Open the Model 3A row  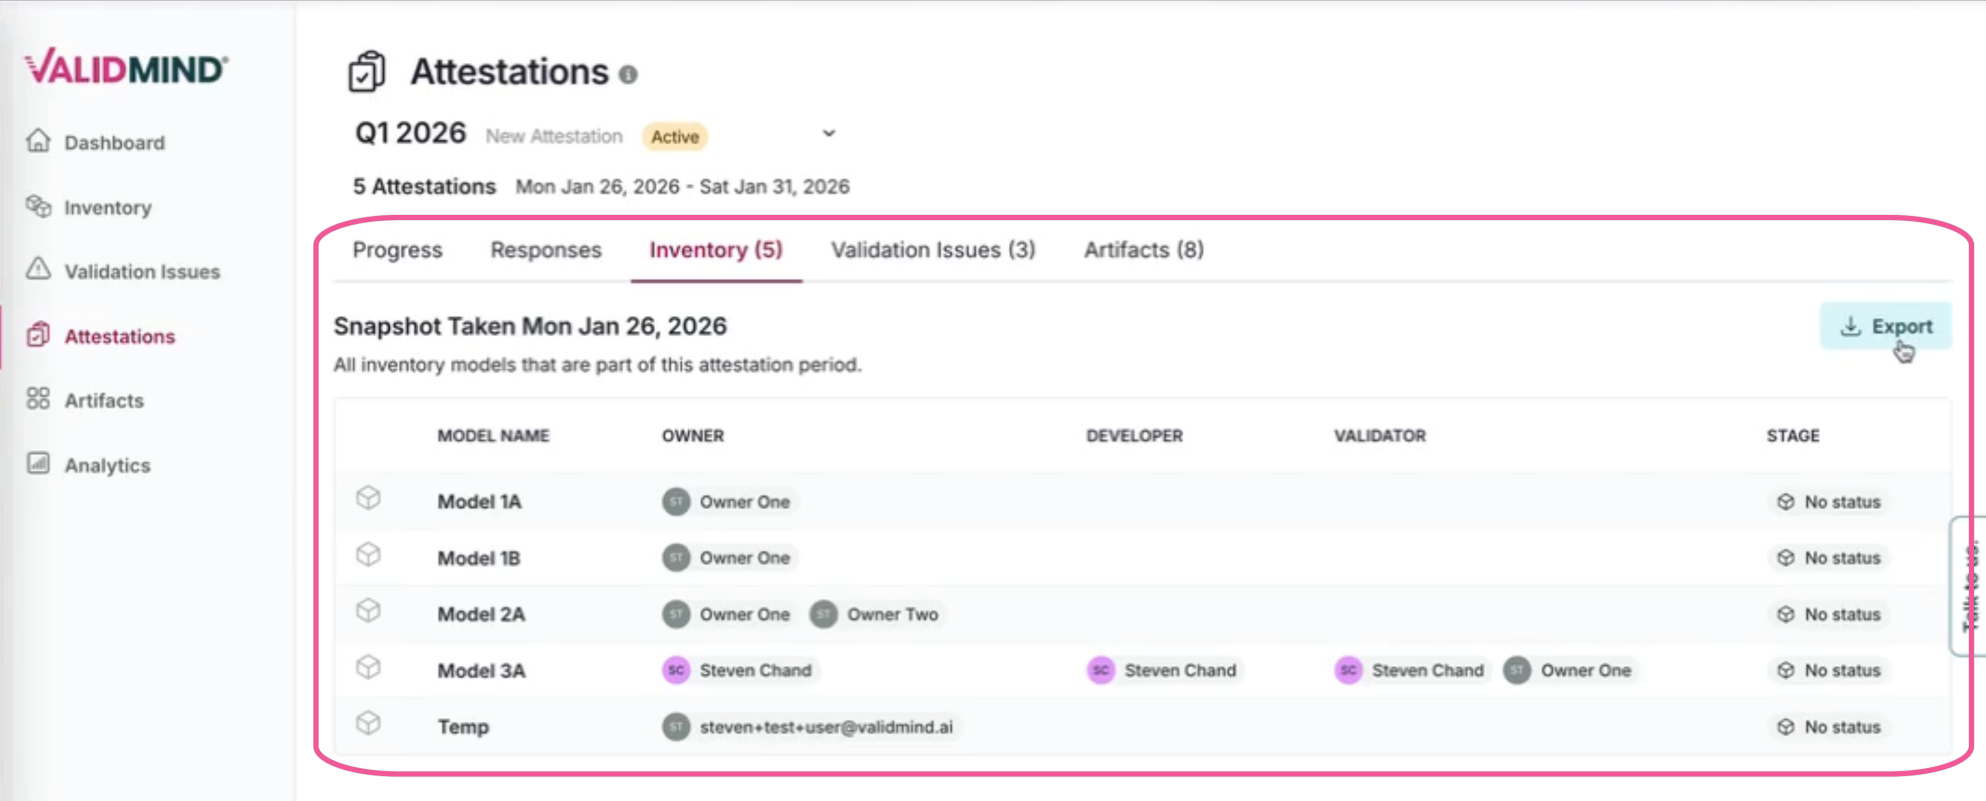1143,670
